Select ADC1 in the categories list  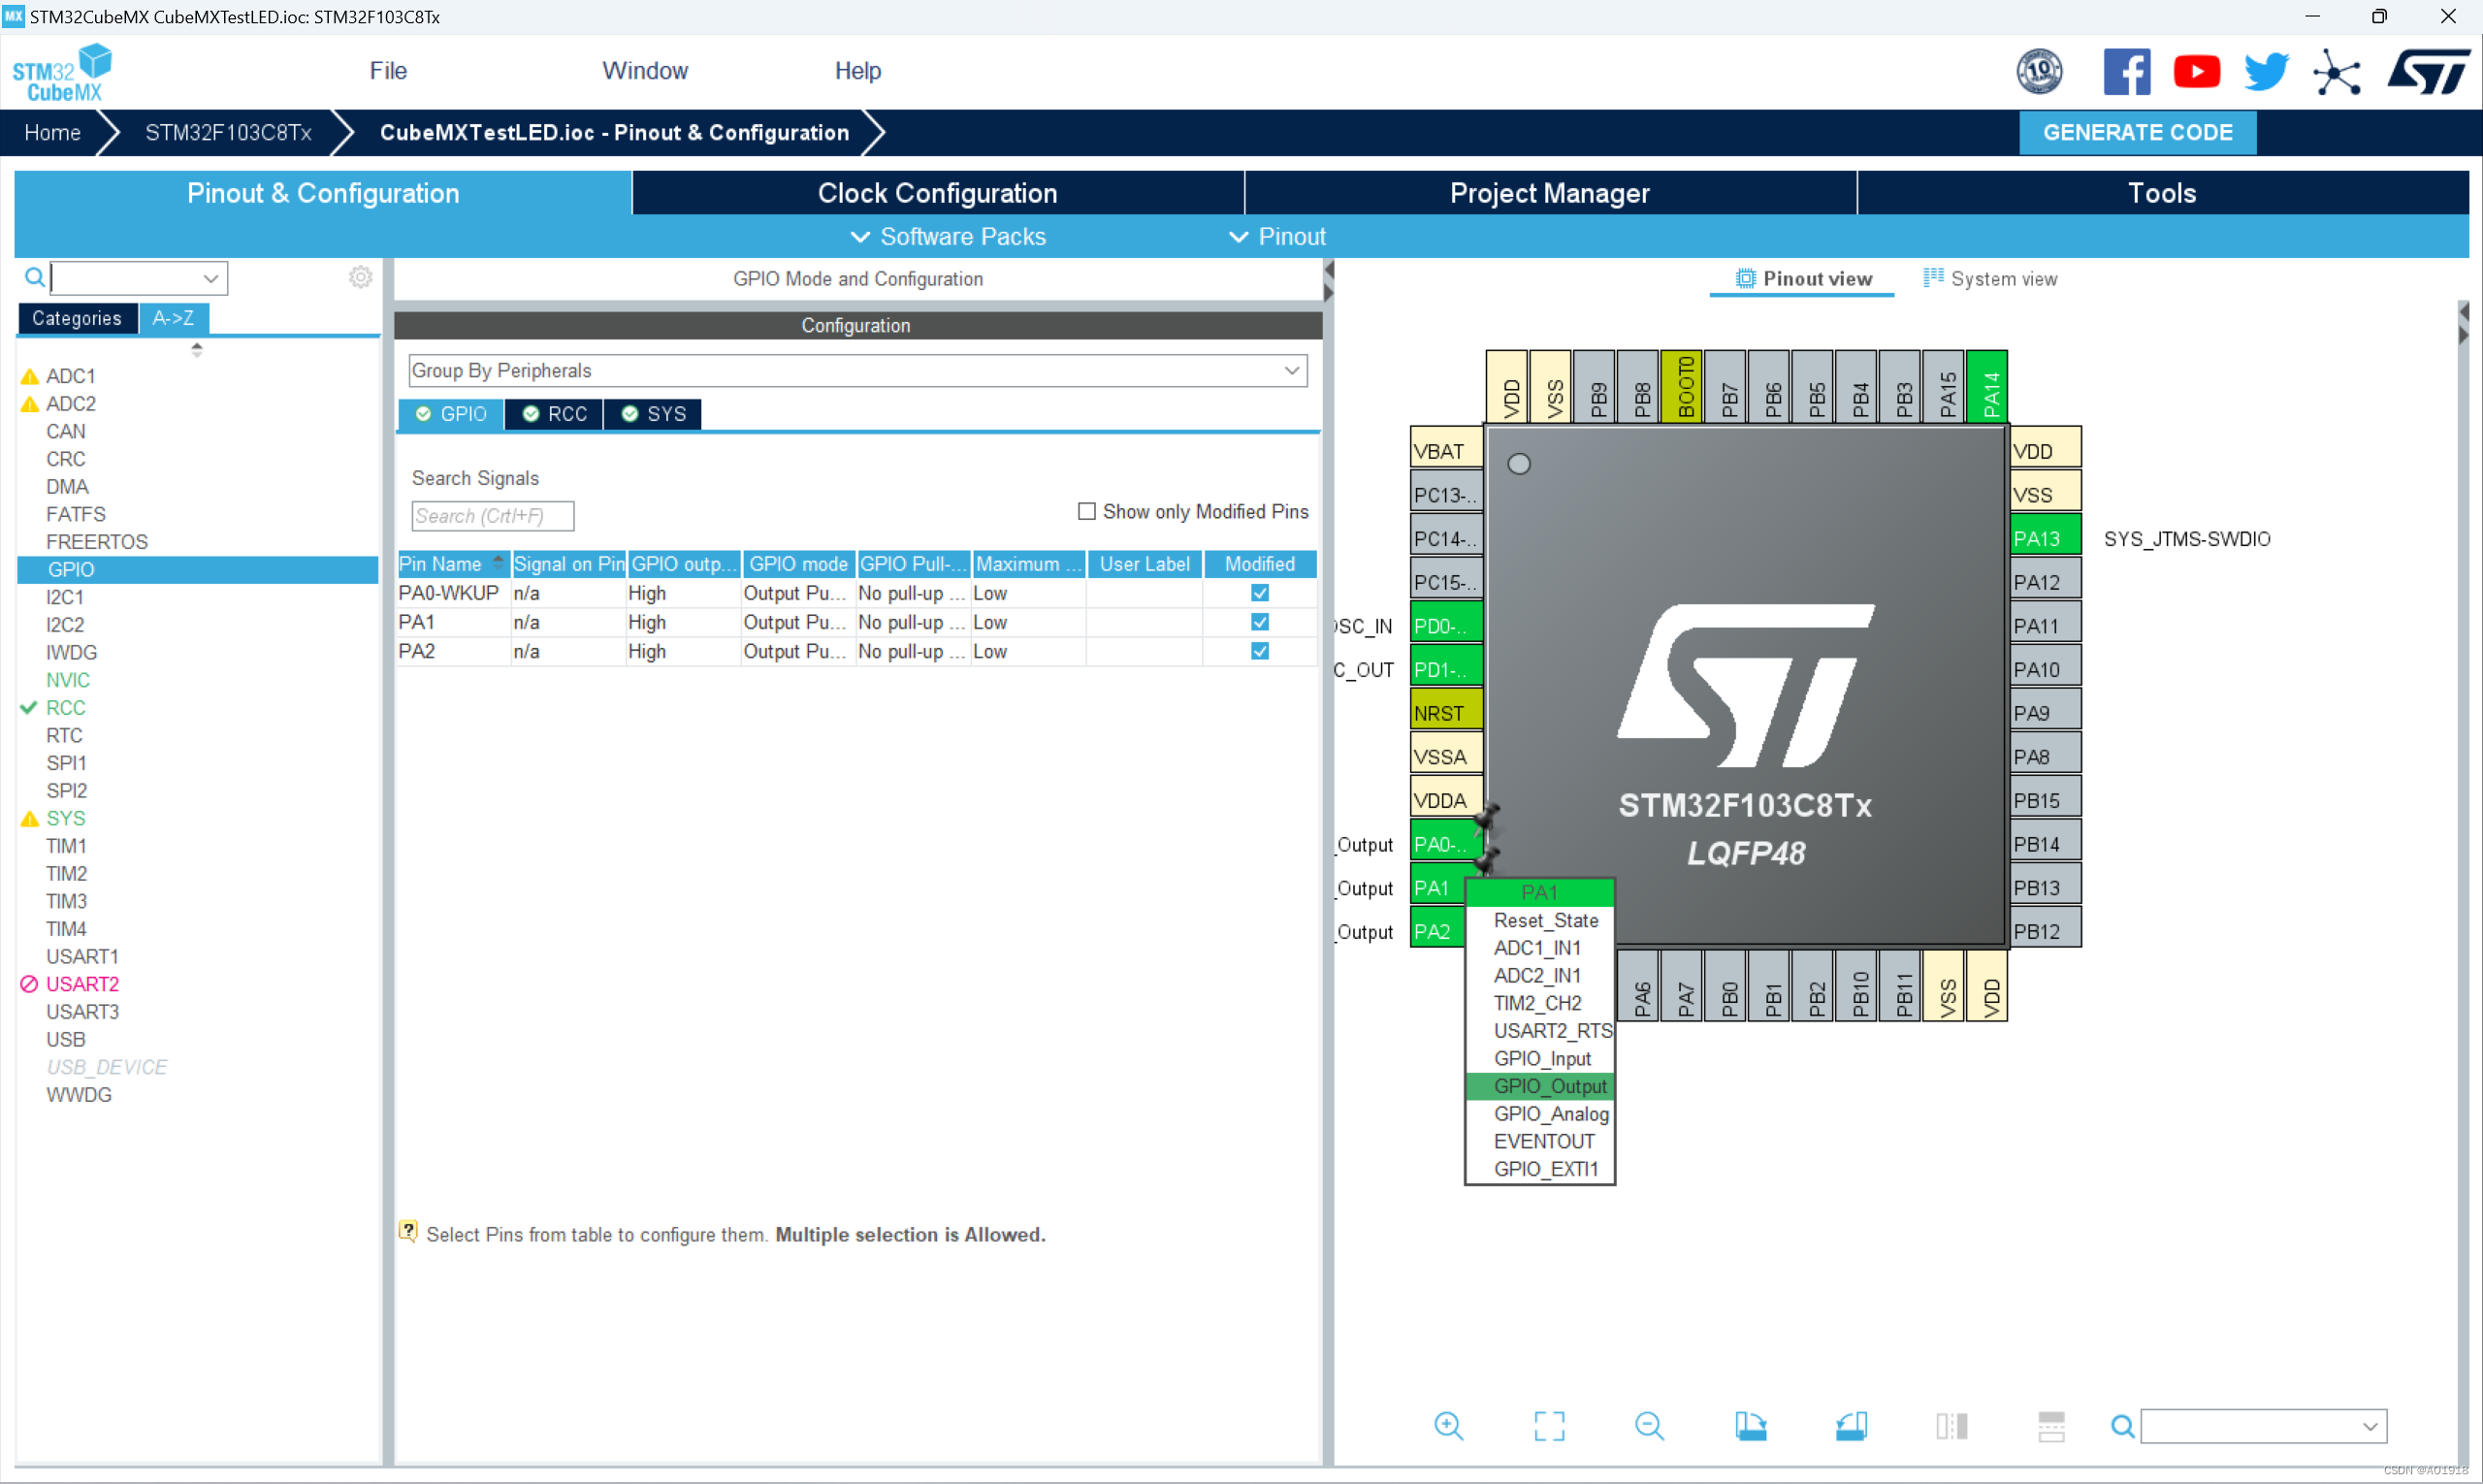[70, 376]
